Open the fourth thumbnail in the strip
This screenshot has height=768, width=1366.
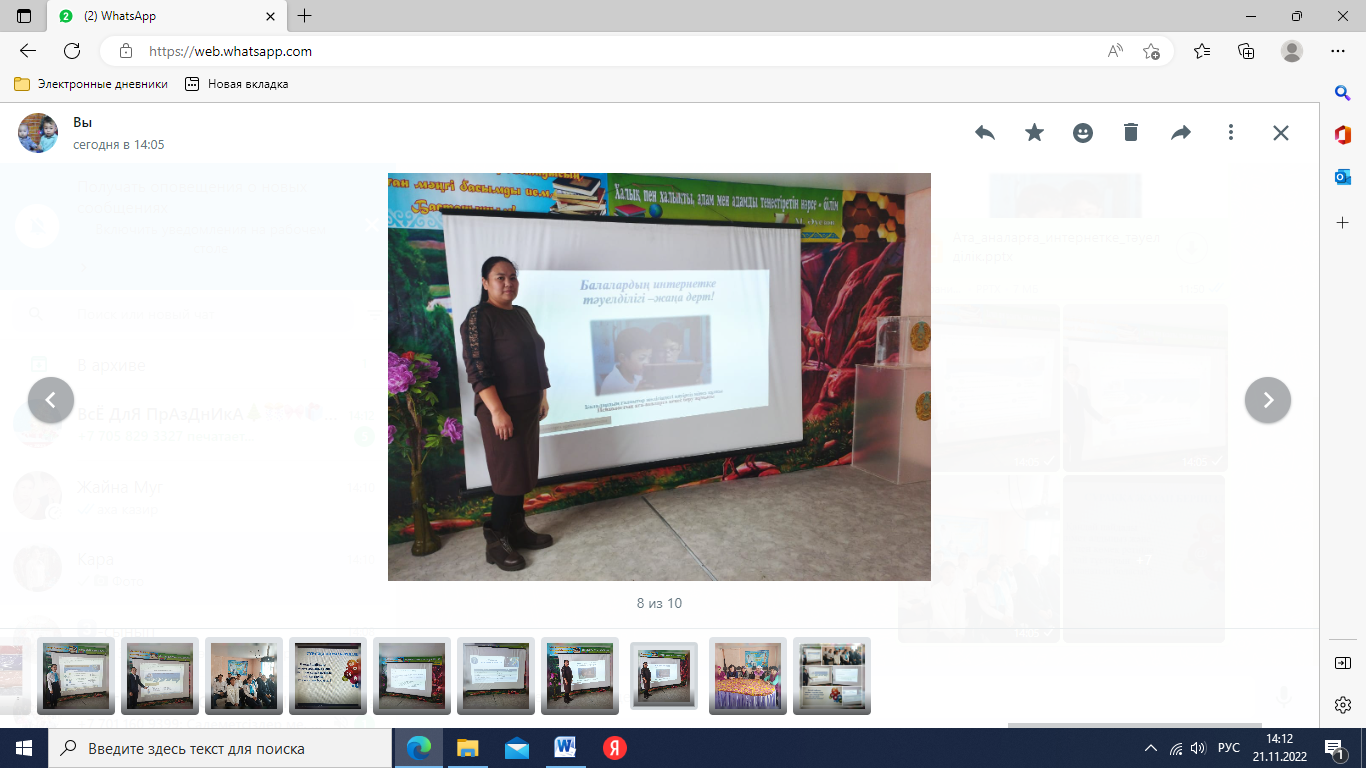pyautogui.click(x=328, y=676)
